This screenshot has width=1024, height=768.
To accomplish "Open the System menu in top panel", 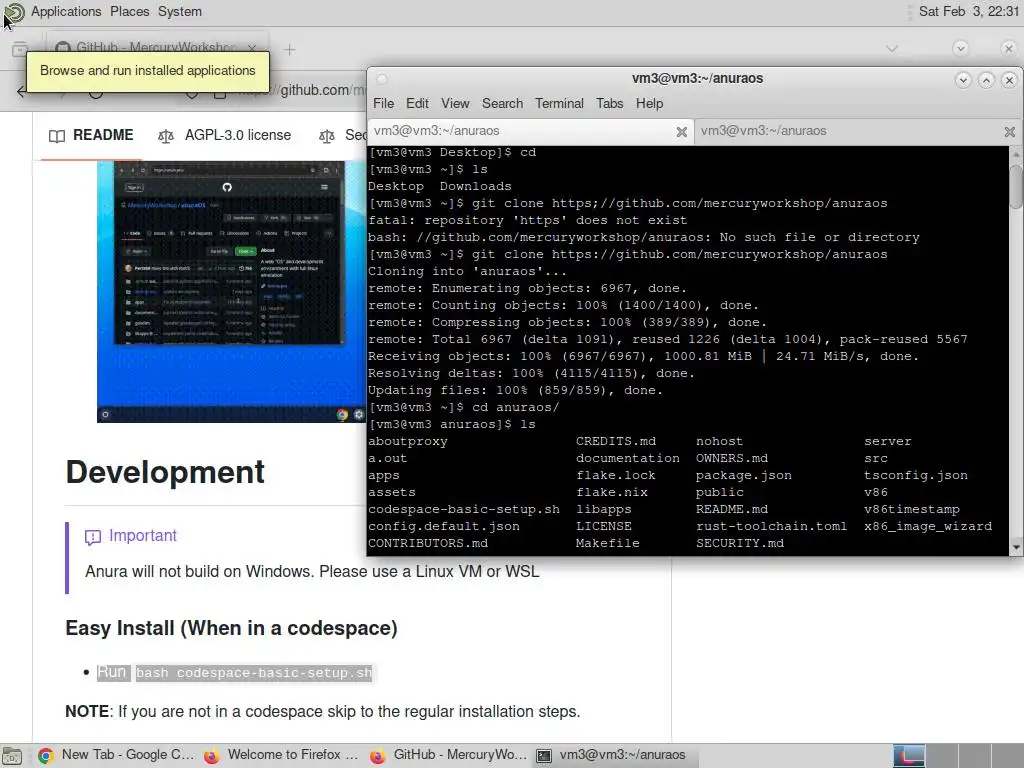I will click(x=180, y=11).
